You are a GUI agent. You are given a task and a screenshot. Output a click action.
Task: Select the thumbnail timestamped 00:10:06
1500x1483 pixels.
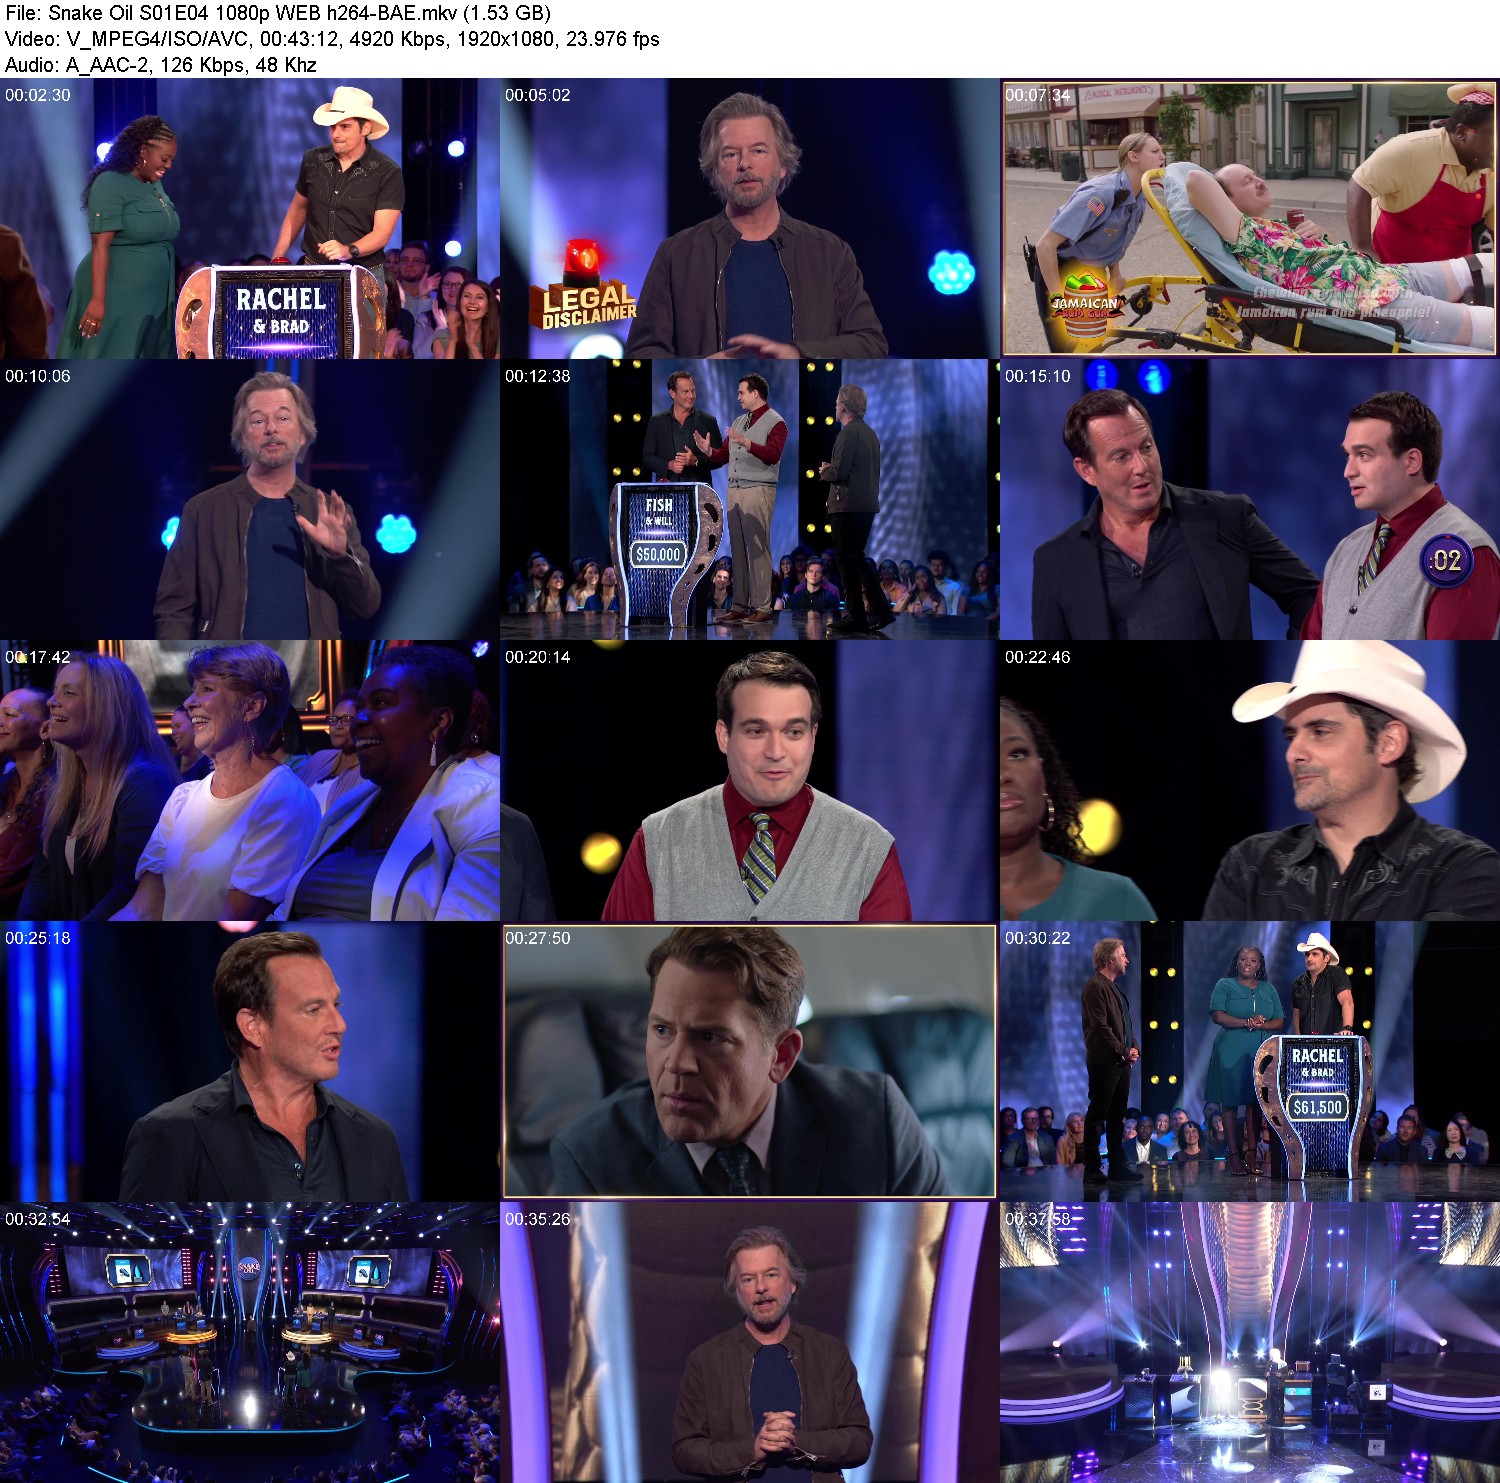(250, 500)
